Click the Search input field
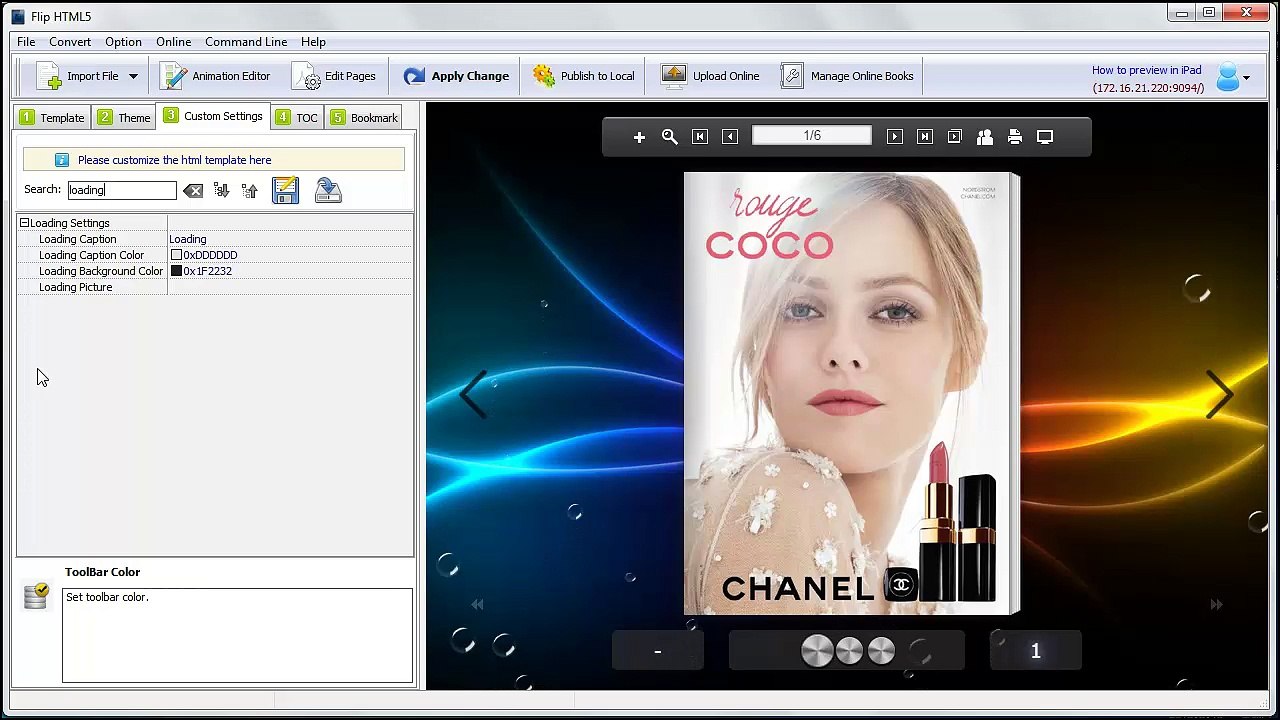The image size is (1280, 720). [x=122, y=190]
